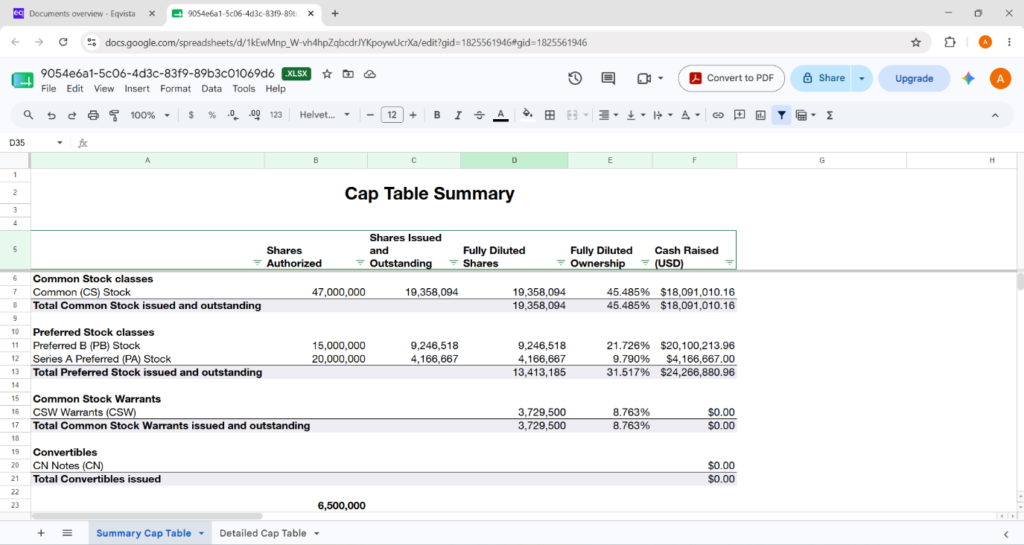This screenshot has height=545, width=1024.
Task: Open the comments panel icon
Action: [x=608, y=78]
